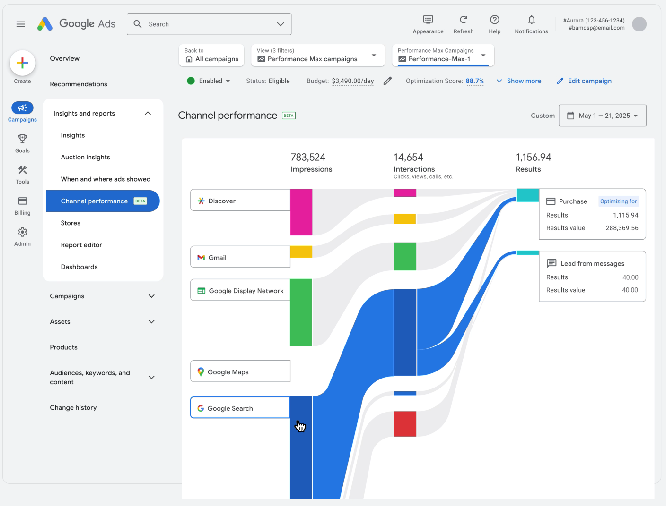666x506 pixels.
Task: Click the Discover channel icon
Action: tap(201, 201)
